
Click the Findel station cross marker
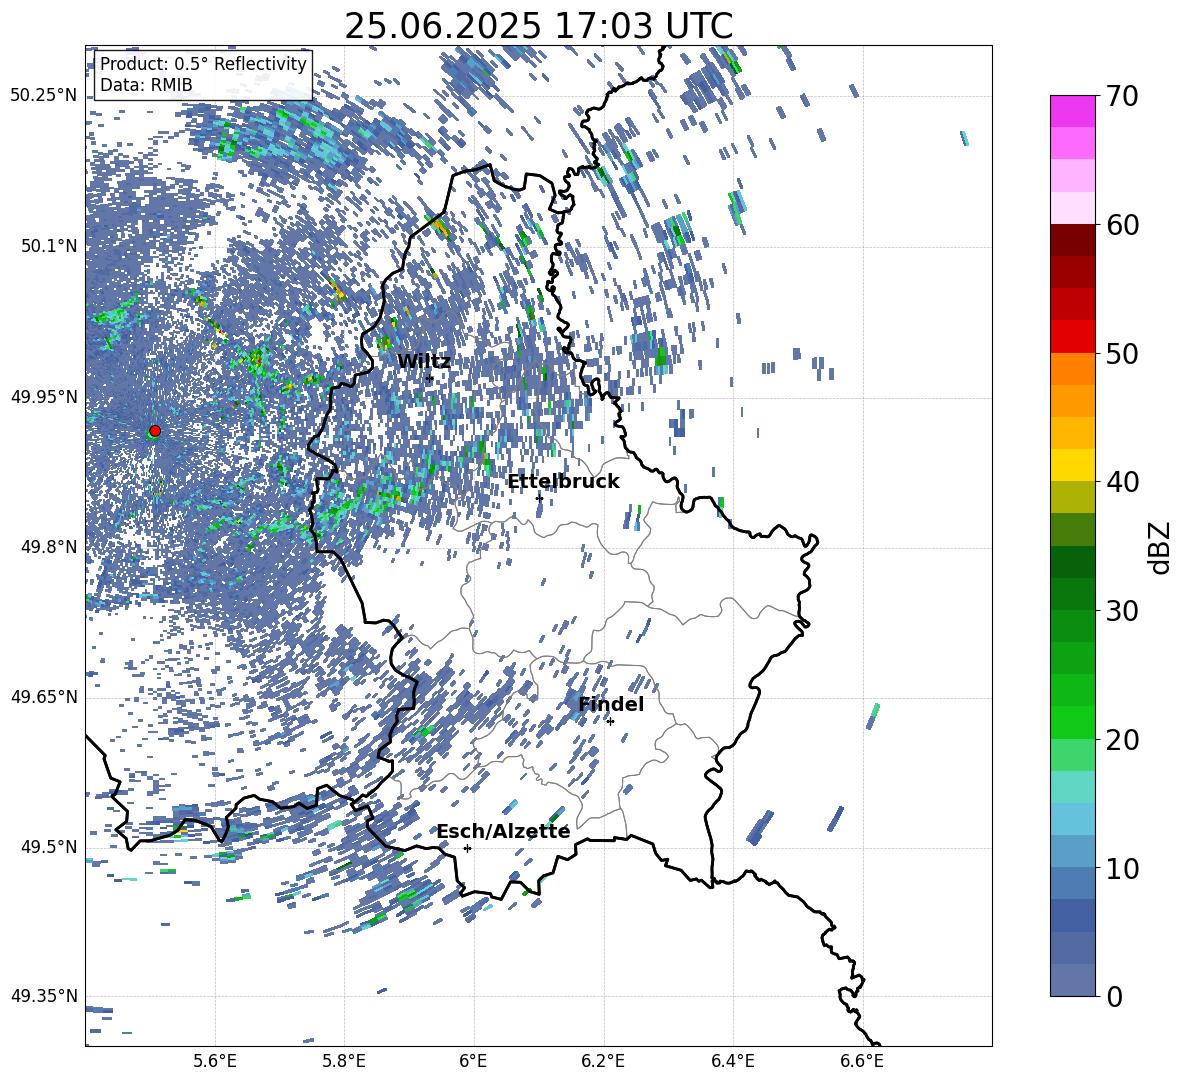click(x=610, y=721)
